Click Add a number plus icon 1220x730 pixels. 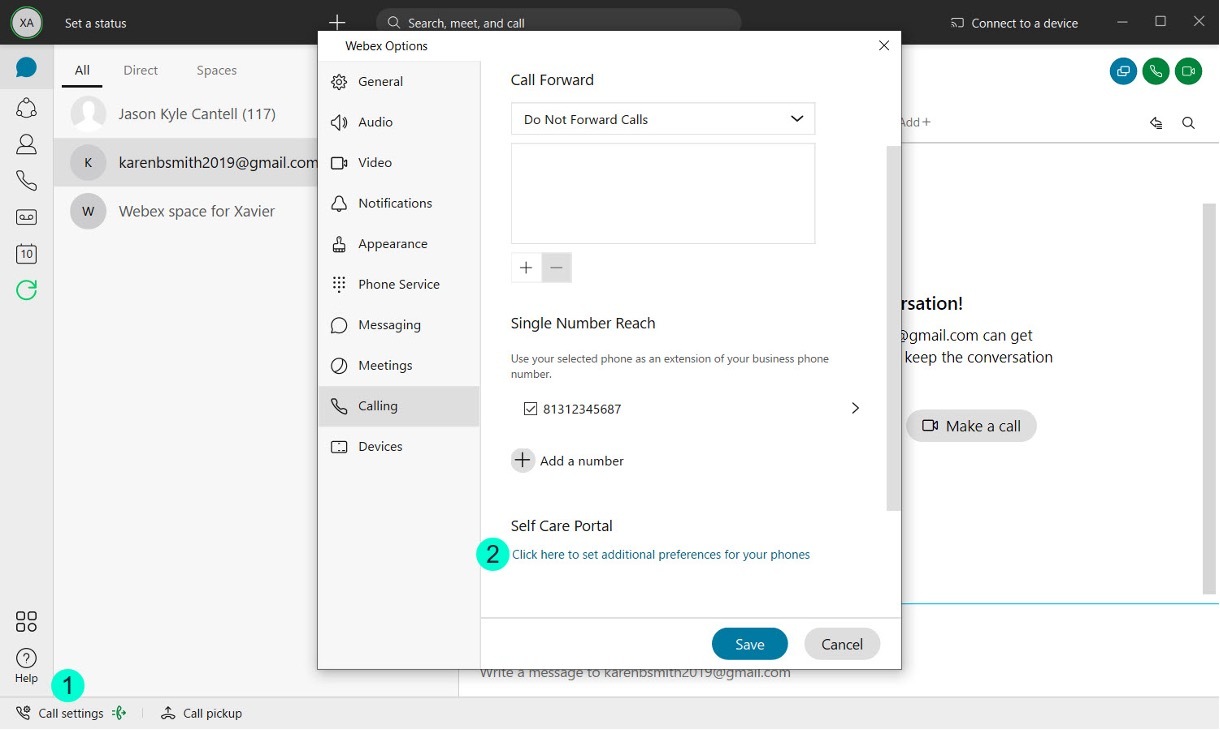tap(522, 460)
